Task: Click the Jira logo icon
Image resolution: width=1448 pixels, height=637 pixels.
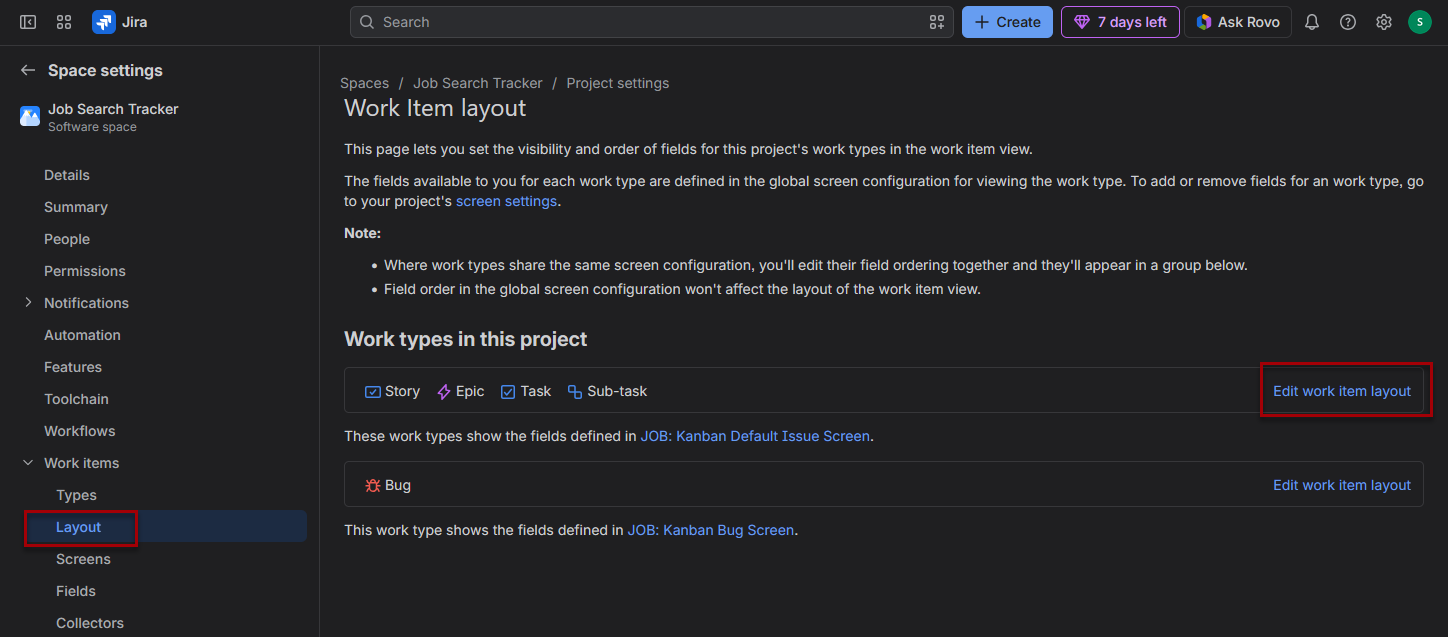Action: [104, 22]
